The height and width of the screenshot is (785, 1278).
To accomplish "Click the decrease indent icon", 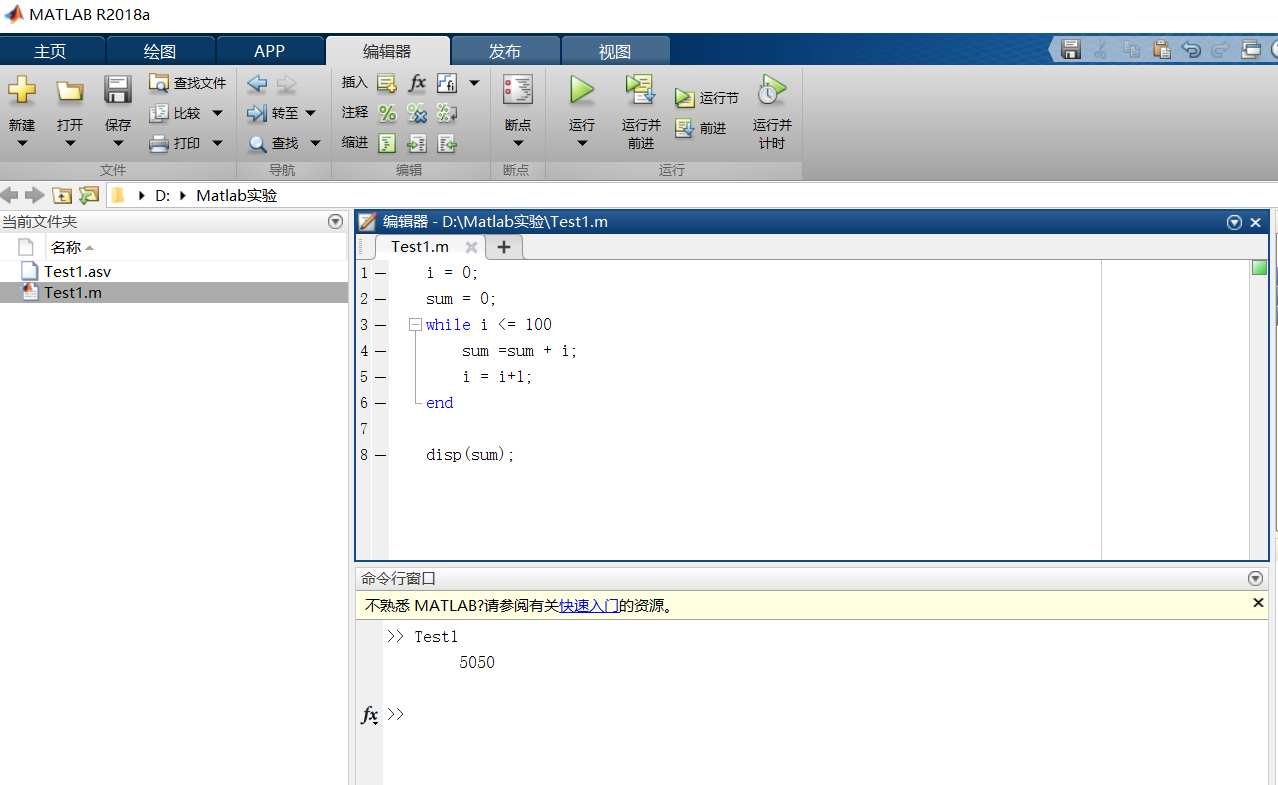I will [447, 144].
